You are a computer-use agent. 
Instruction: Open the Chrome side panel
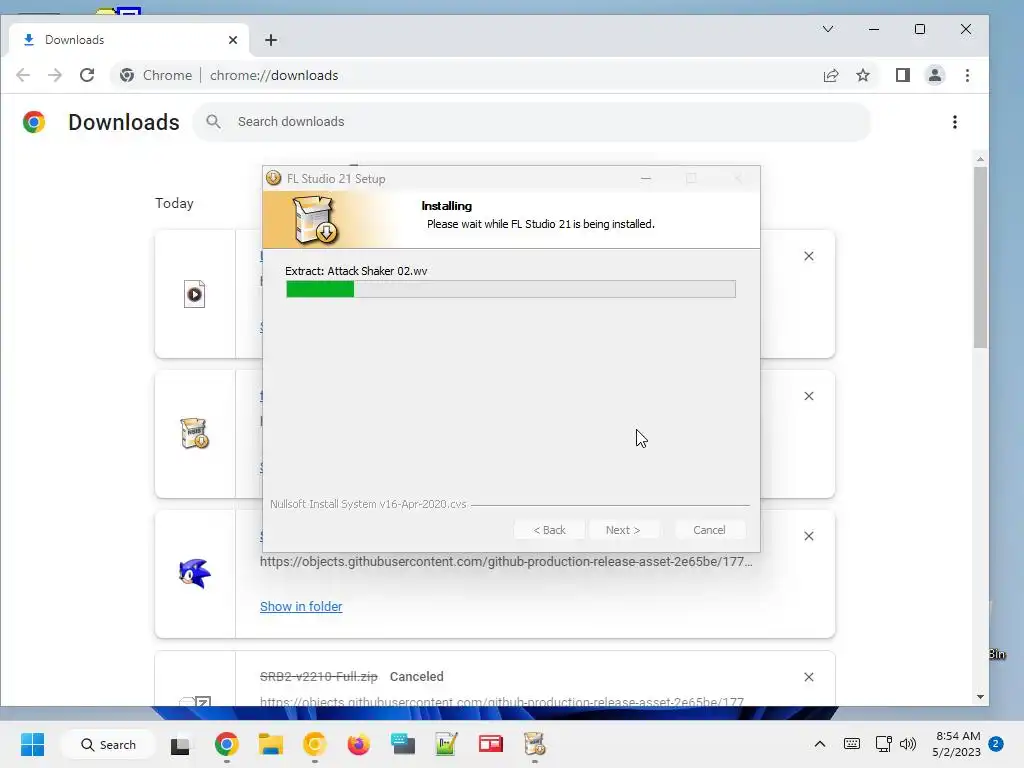click(x=903, y=75)
